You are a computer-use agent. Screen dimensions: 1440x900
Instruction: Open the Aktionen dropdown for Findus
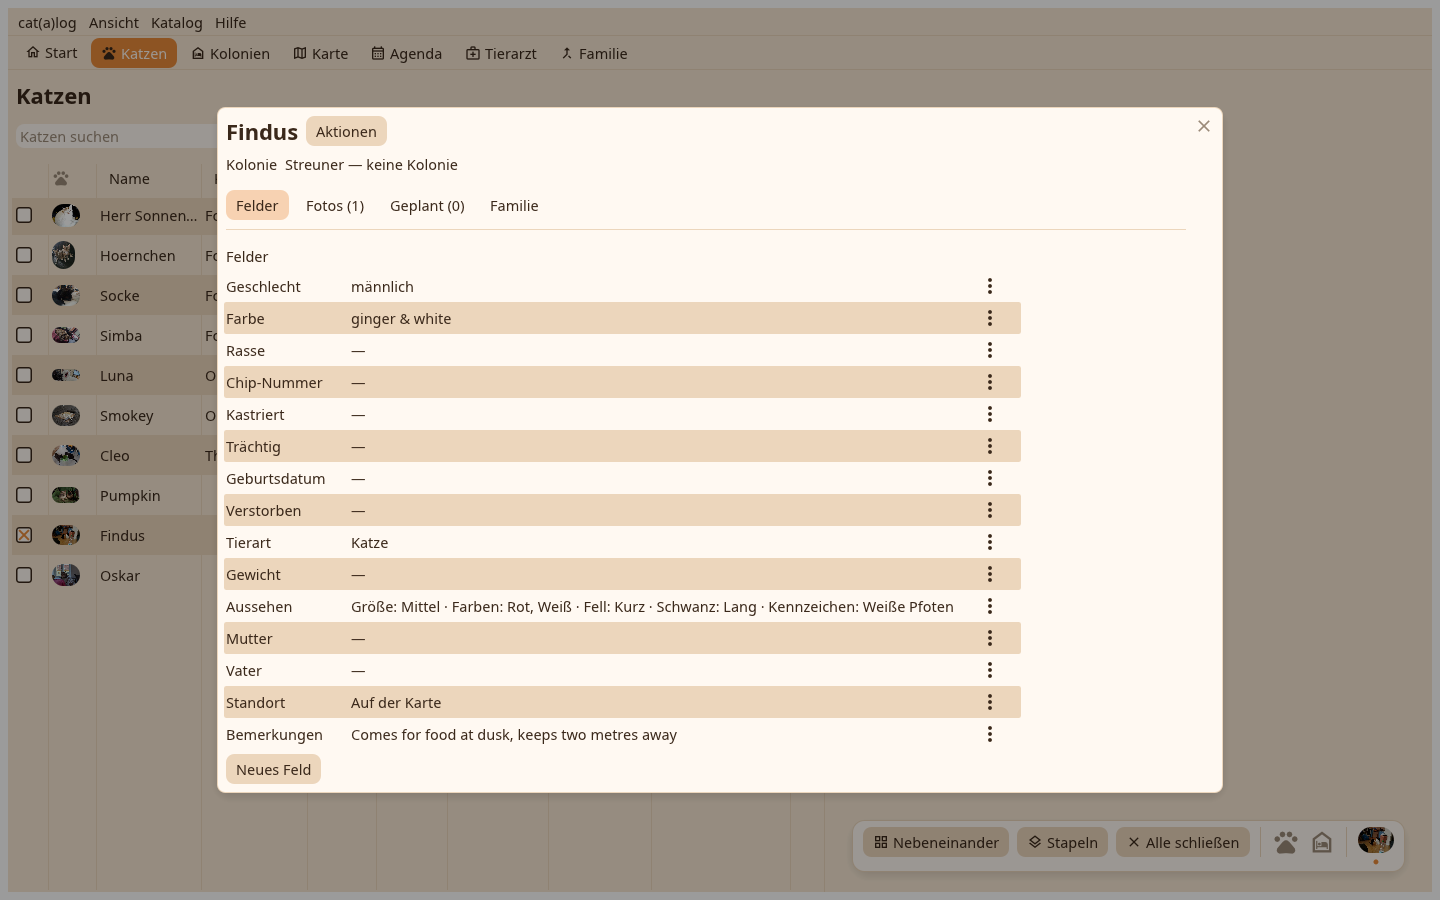tap(346, 131)
